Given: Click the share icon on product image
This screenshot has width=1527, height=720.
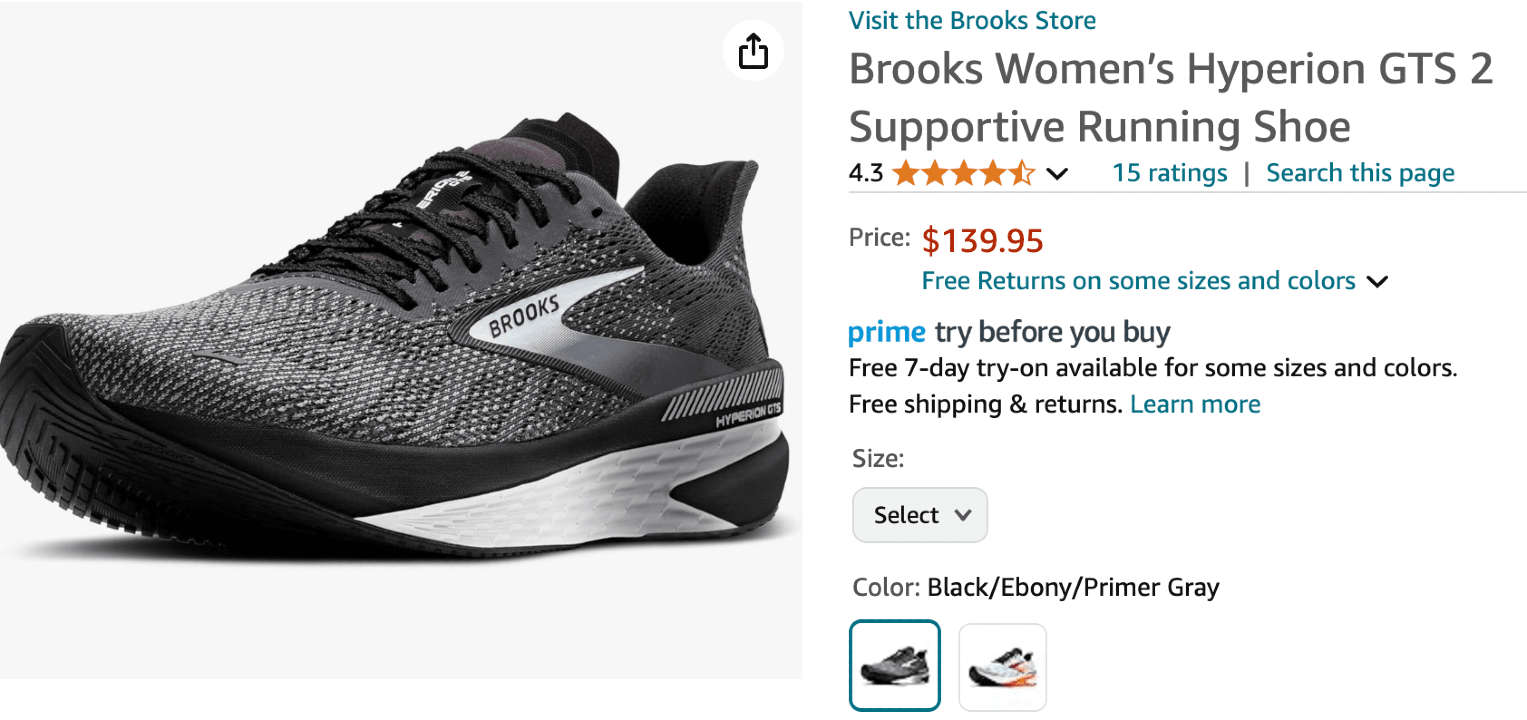Looking at the screenshot, I should [x=753, y=51].
